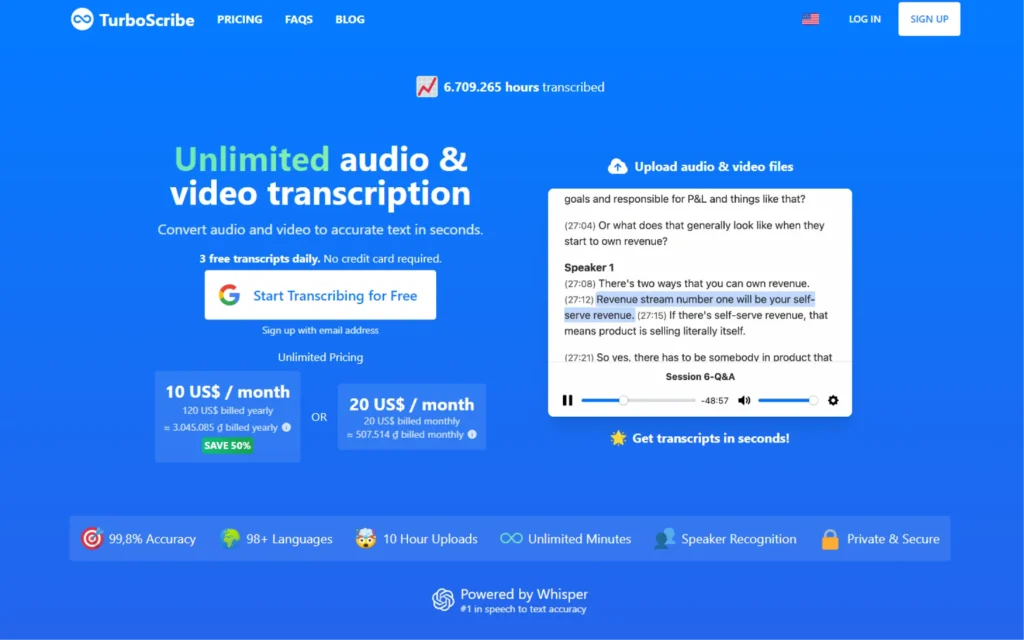Screen dimensions: 1024x640
Task: Click the Google logo icon on button
Action: coord(229,295)
